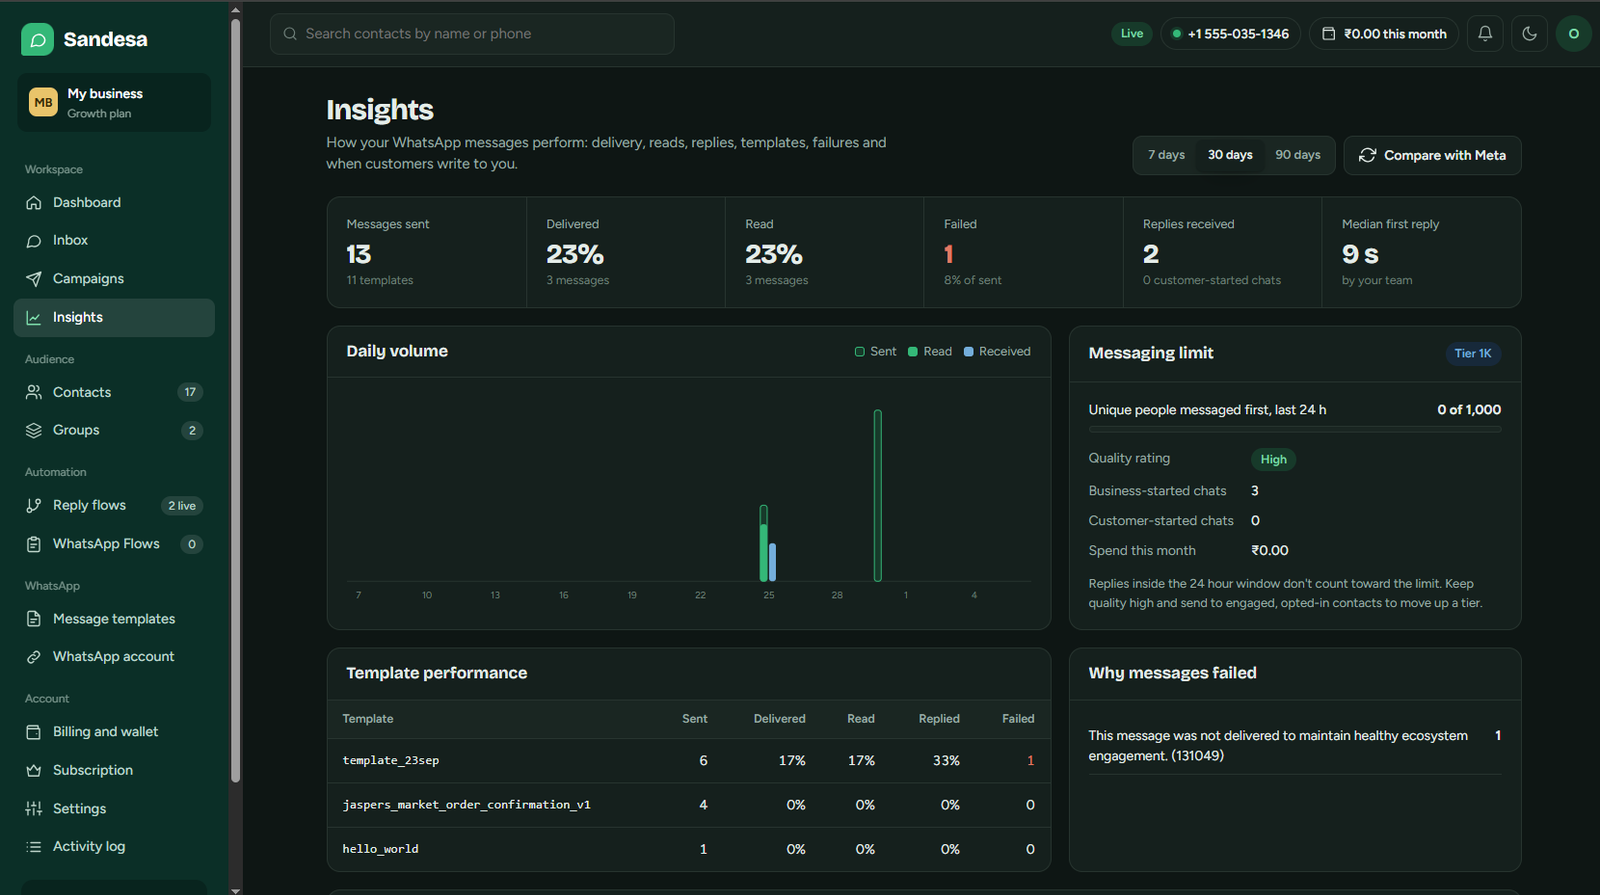Click the Contacts people icon

pos(34,392)
